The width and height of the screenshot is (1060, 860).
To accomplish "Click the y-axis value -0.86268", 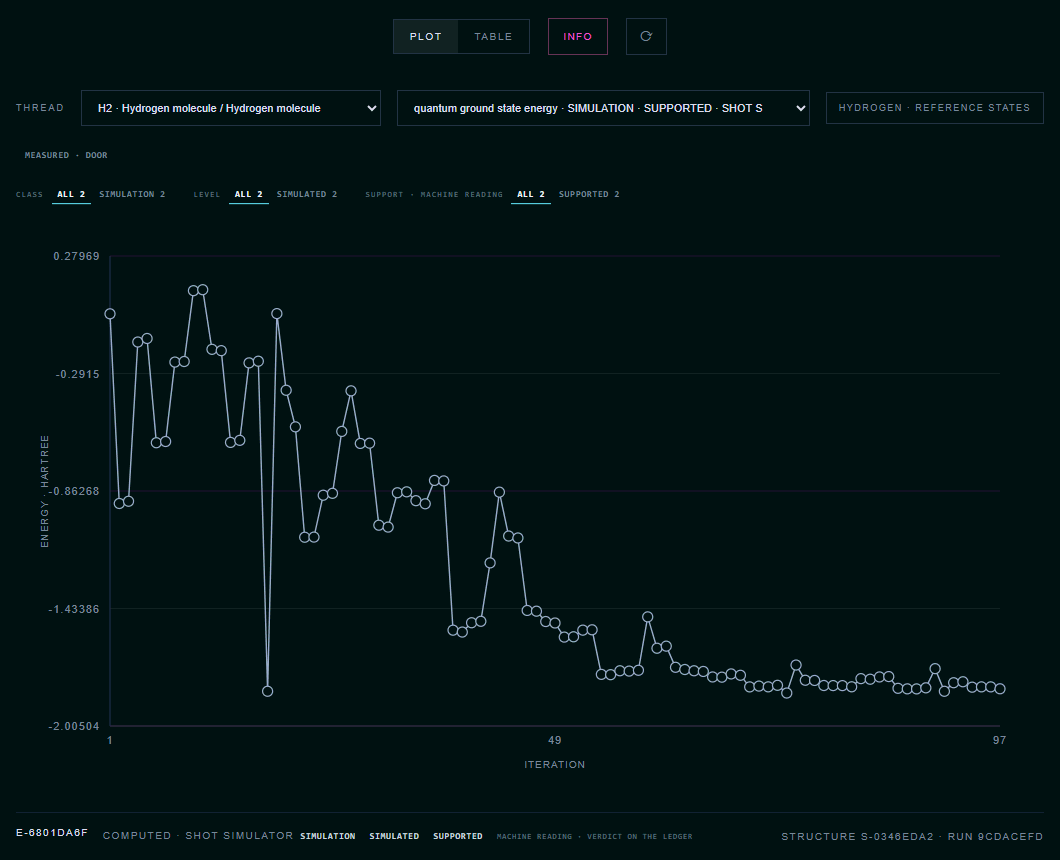I will click(74, 492).
